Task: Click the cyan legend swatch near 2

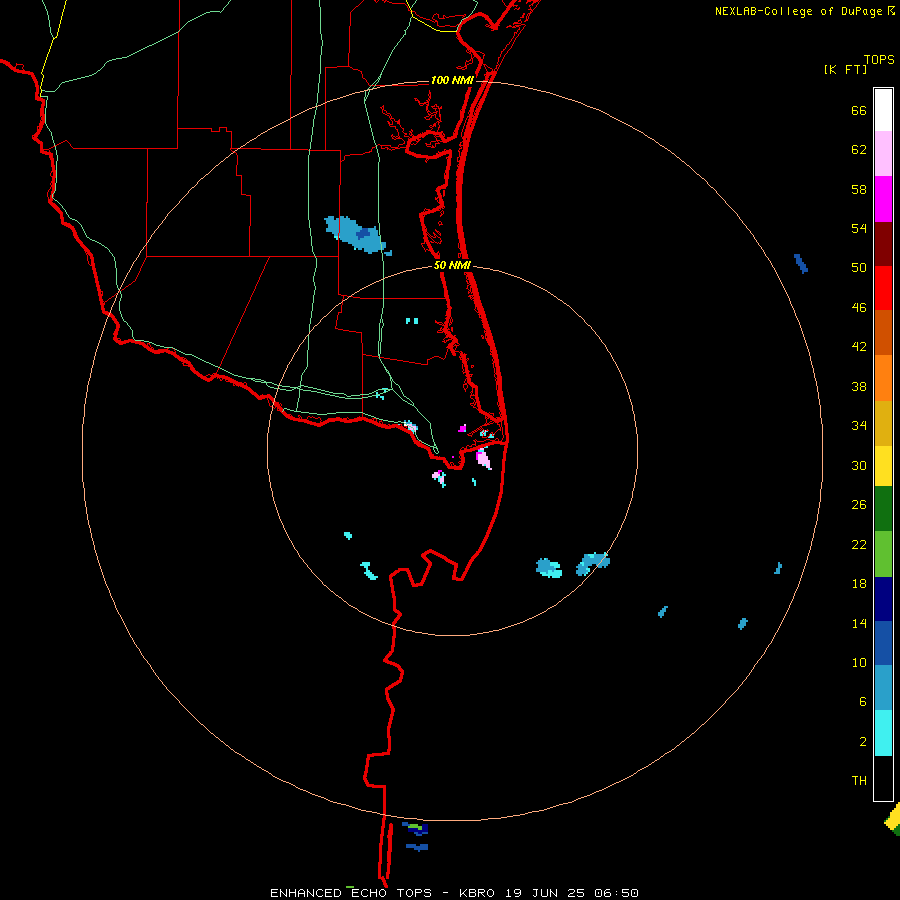Action: click(883, 733)
